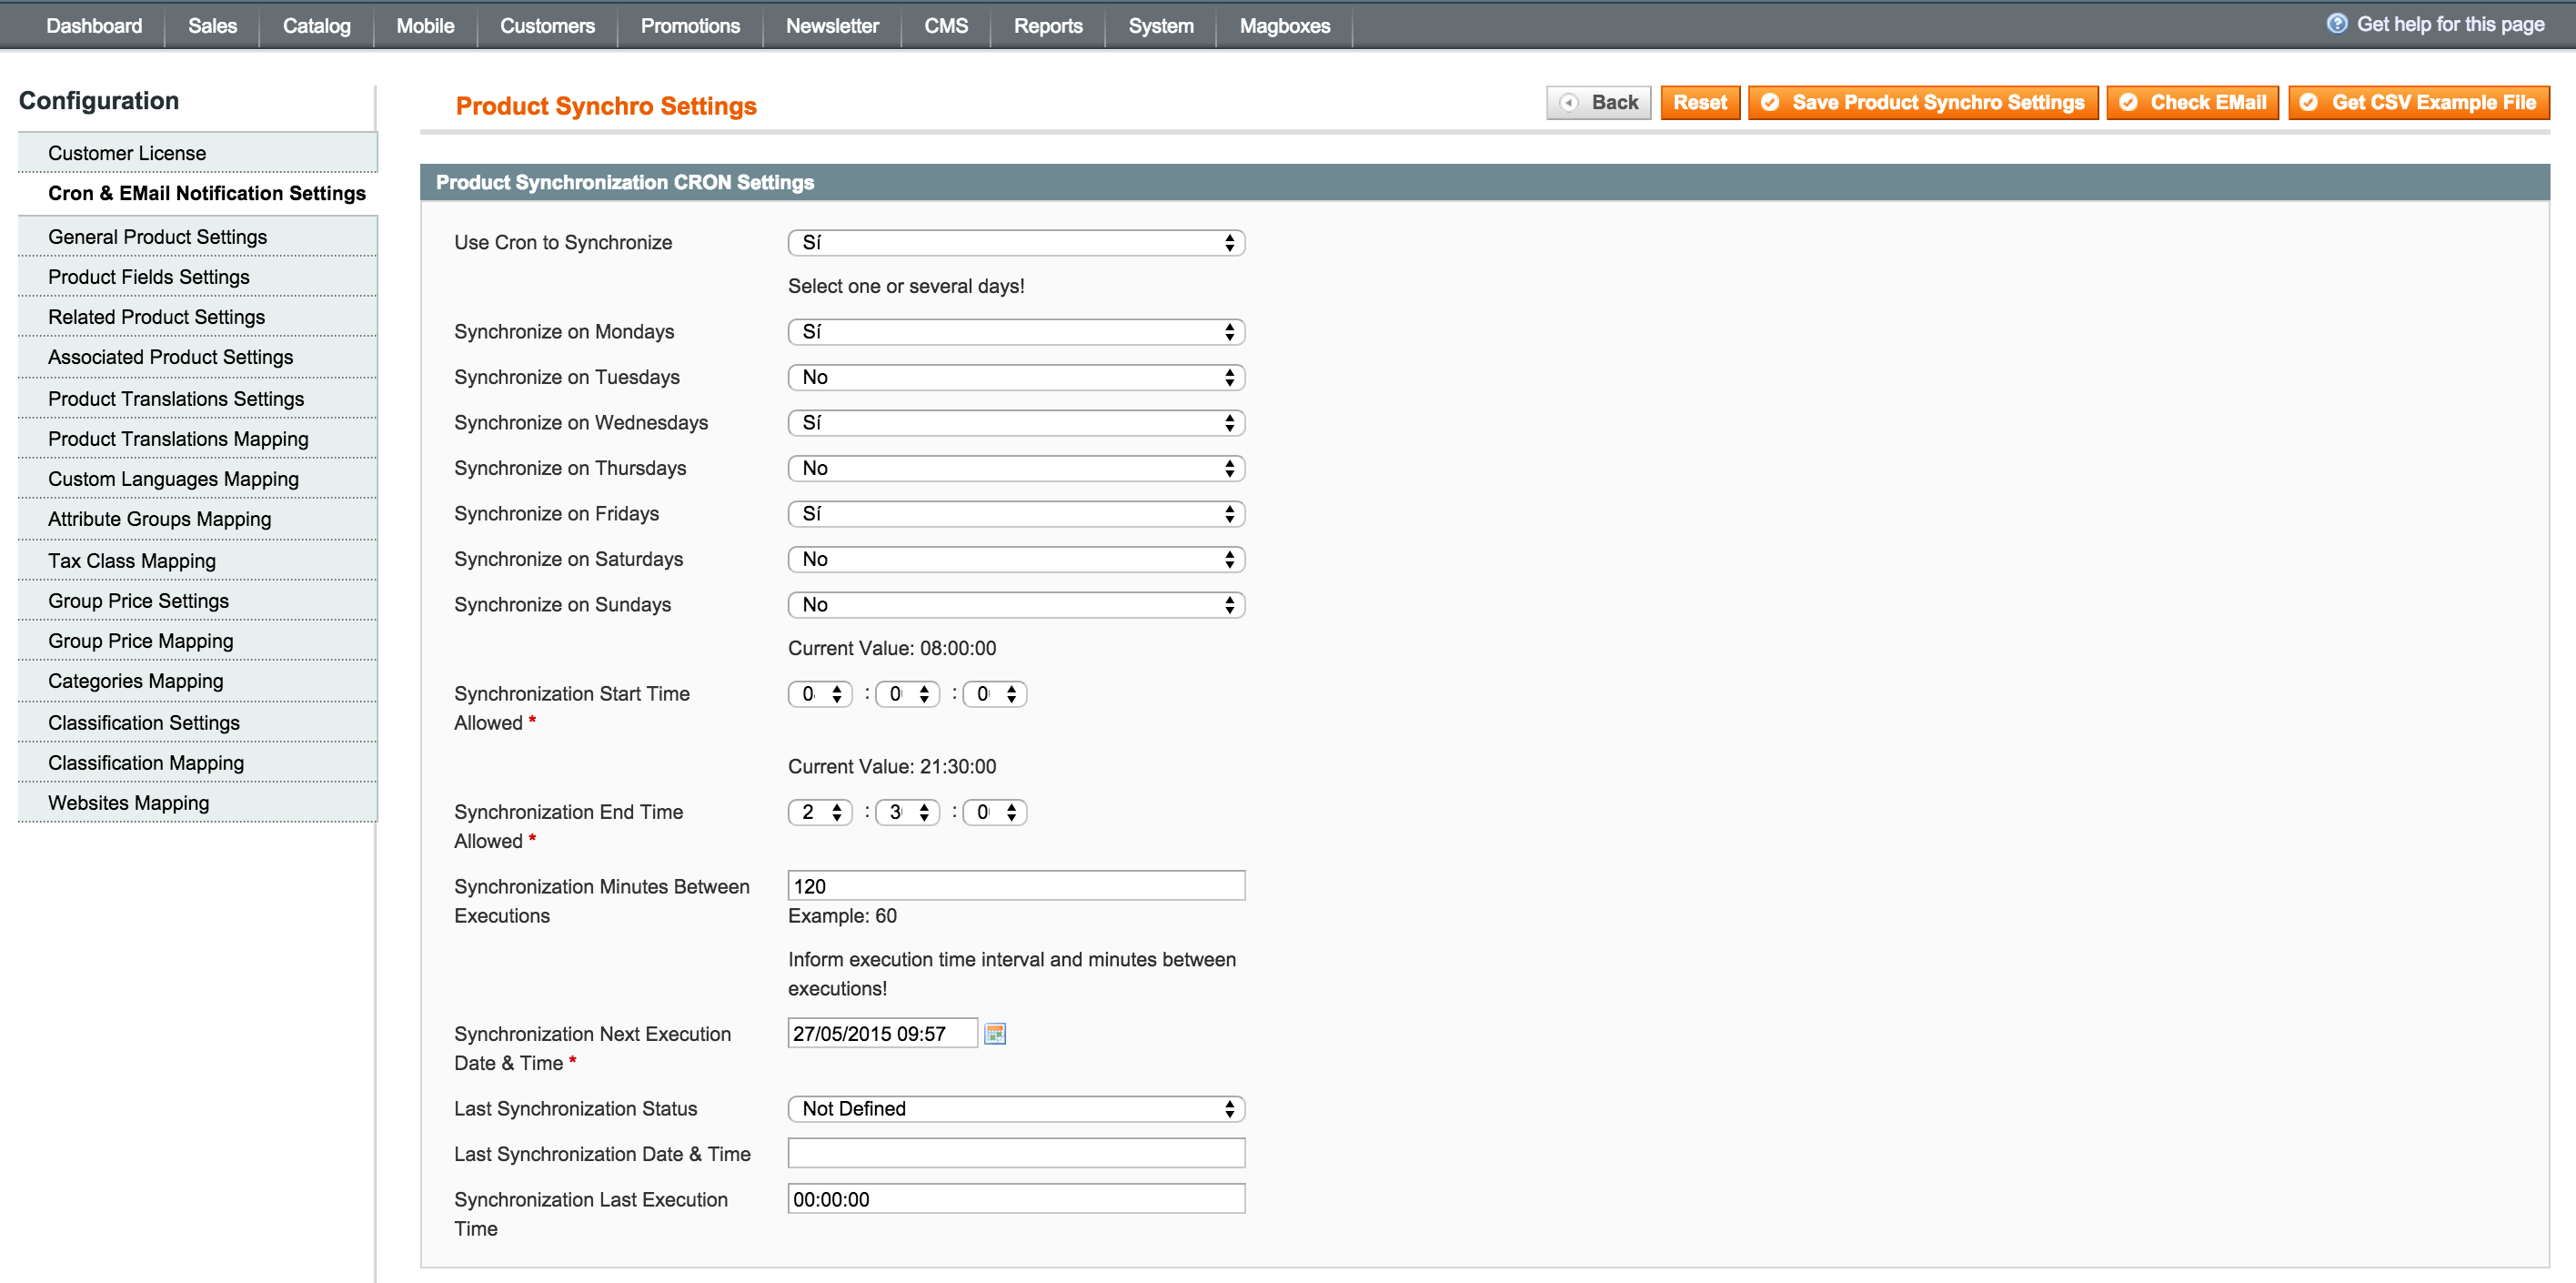Open the Newsletter menu
This screenshot has width=2576, height=1283.
pyautogui.click(x=832, y=25)
